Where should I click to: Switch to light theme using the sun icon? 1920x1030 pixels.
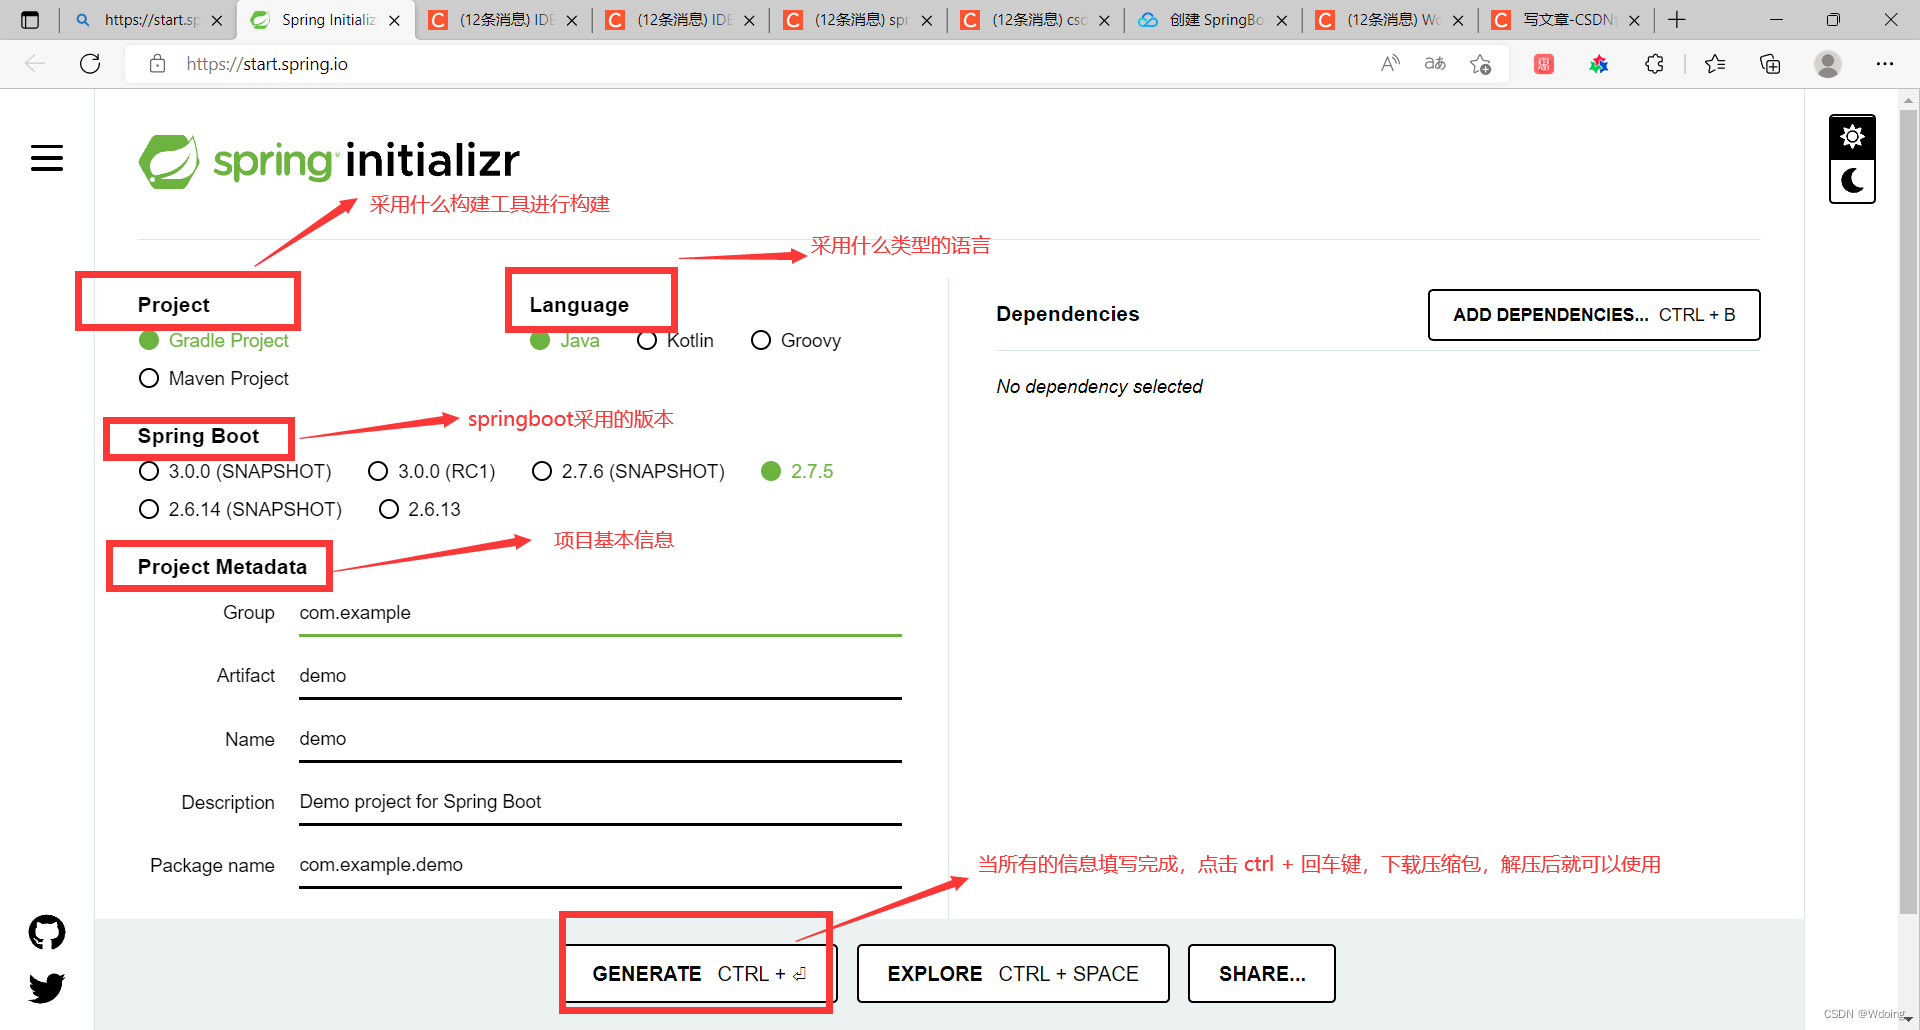tap(1852, 137)
